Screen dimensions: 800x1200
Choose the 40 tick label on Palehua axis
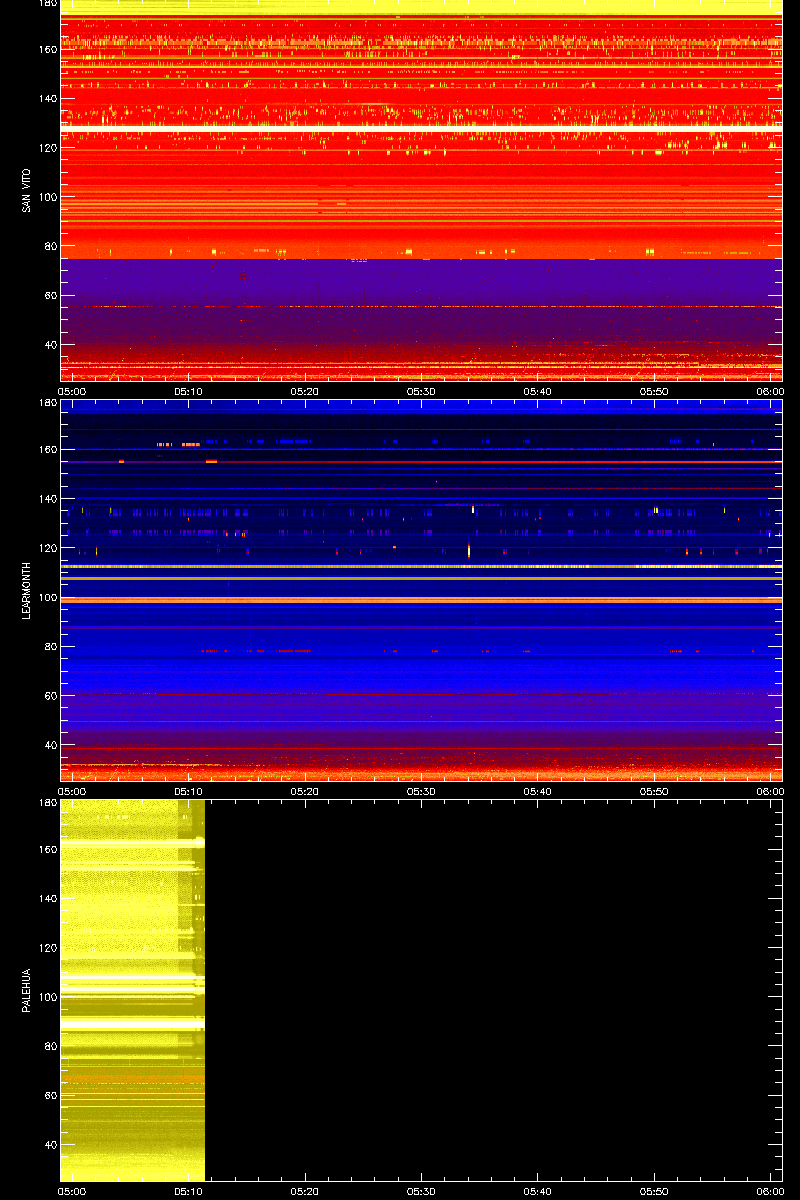(50, 1145)
